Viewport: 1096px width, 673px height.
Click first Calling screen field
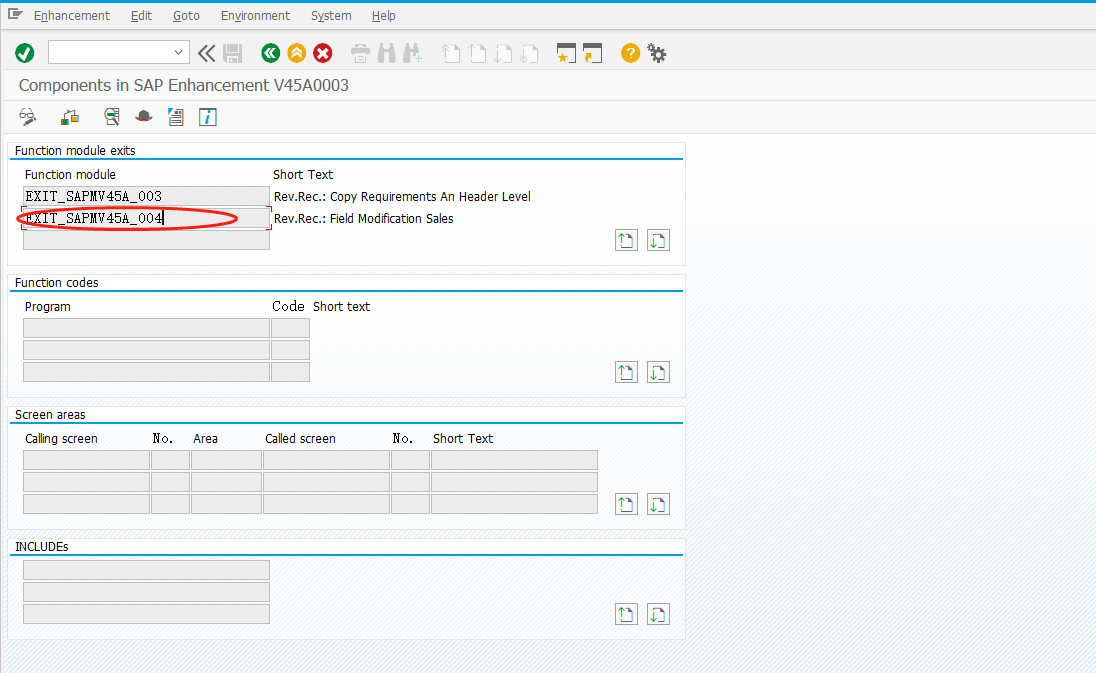tap(87, 460)
